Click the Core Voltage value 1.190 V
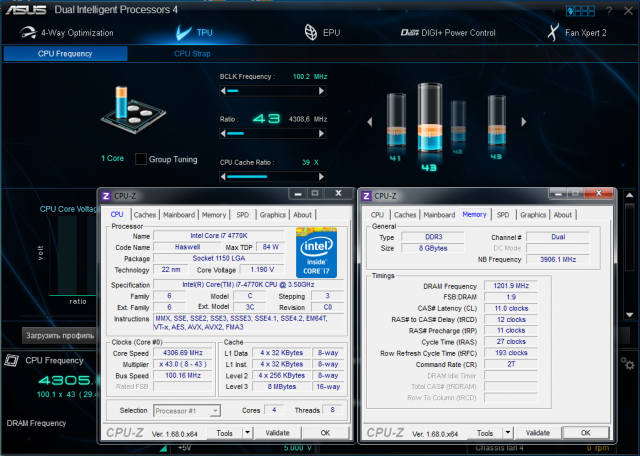 tap(262, 269)
